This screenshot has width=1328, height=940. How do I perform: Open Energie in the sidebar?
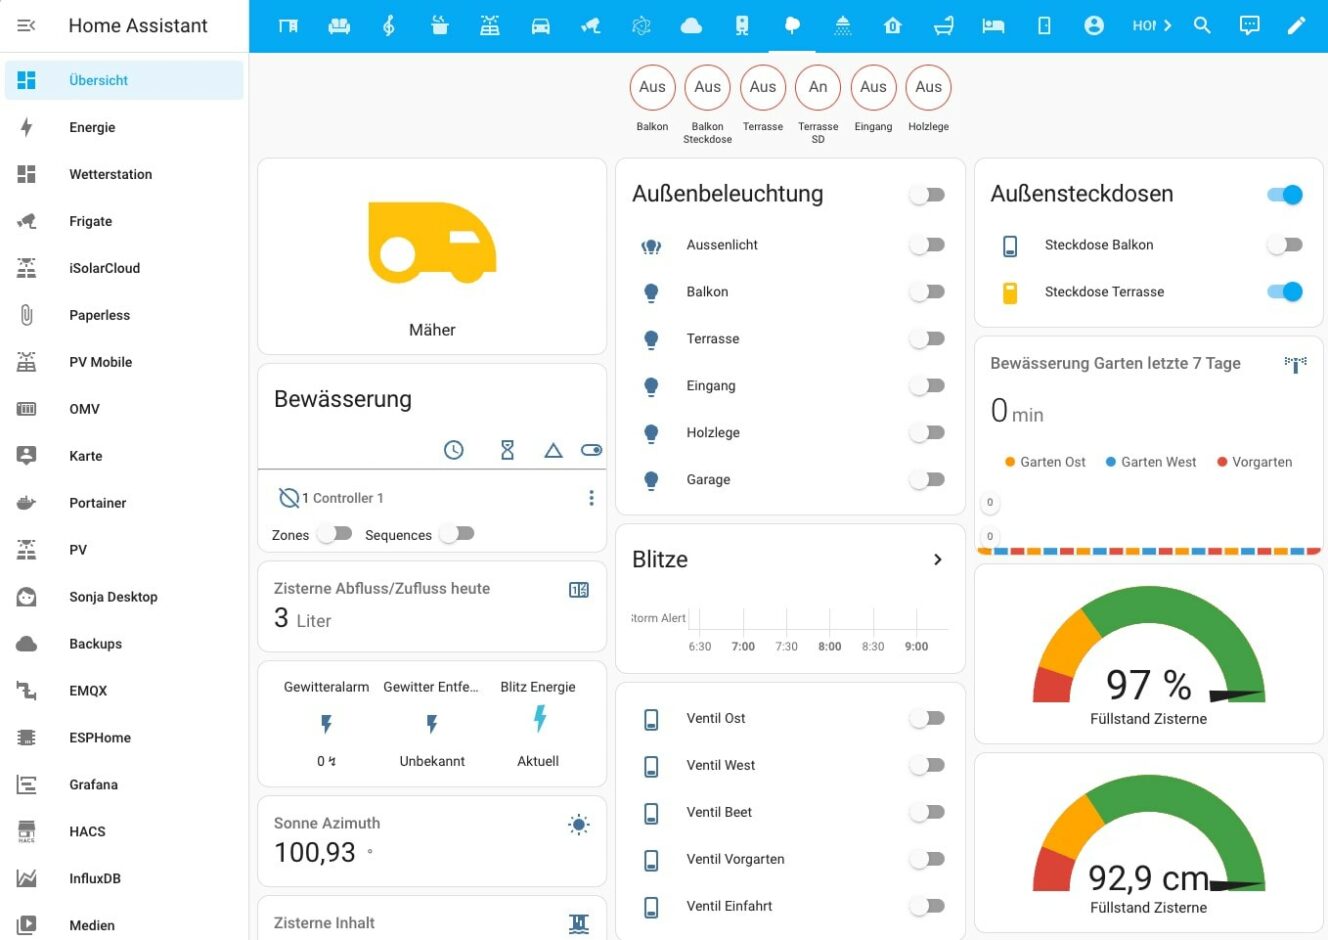point(92,127)
